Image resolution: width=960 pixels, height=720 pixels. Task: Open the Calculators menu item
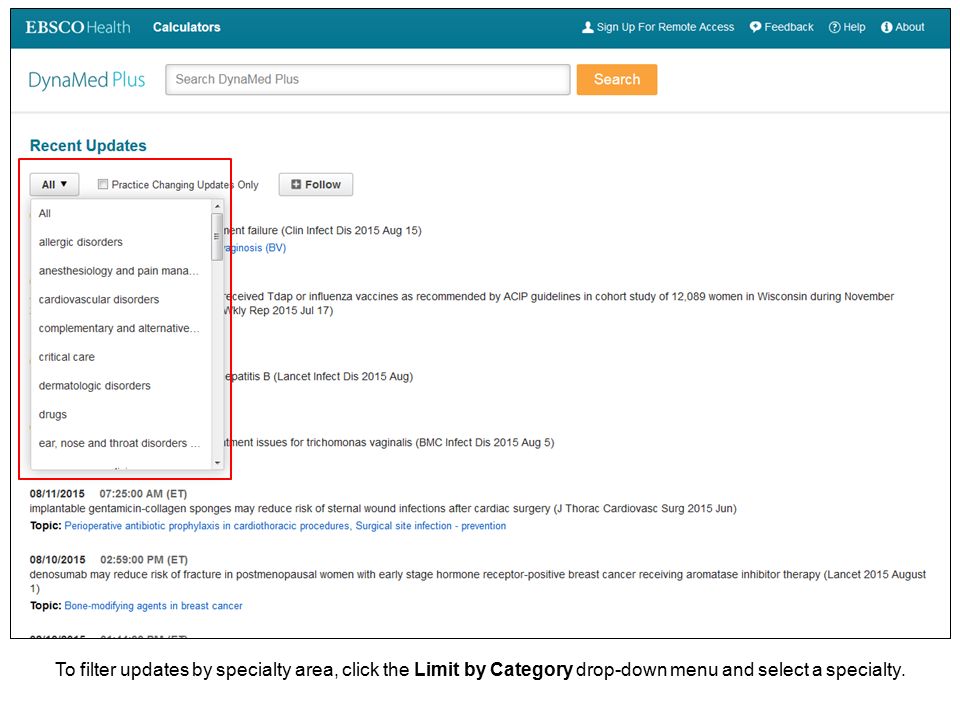(x=187, y=27)
